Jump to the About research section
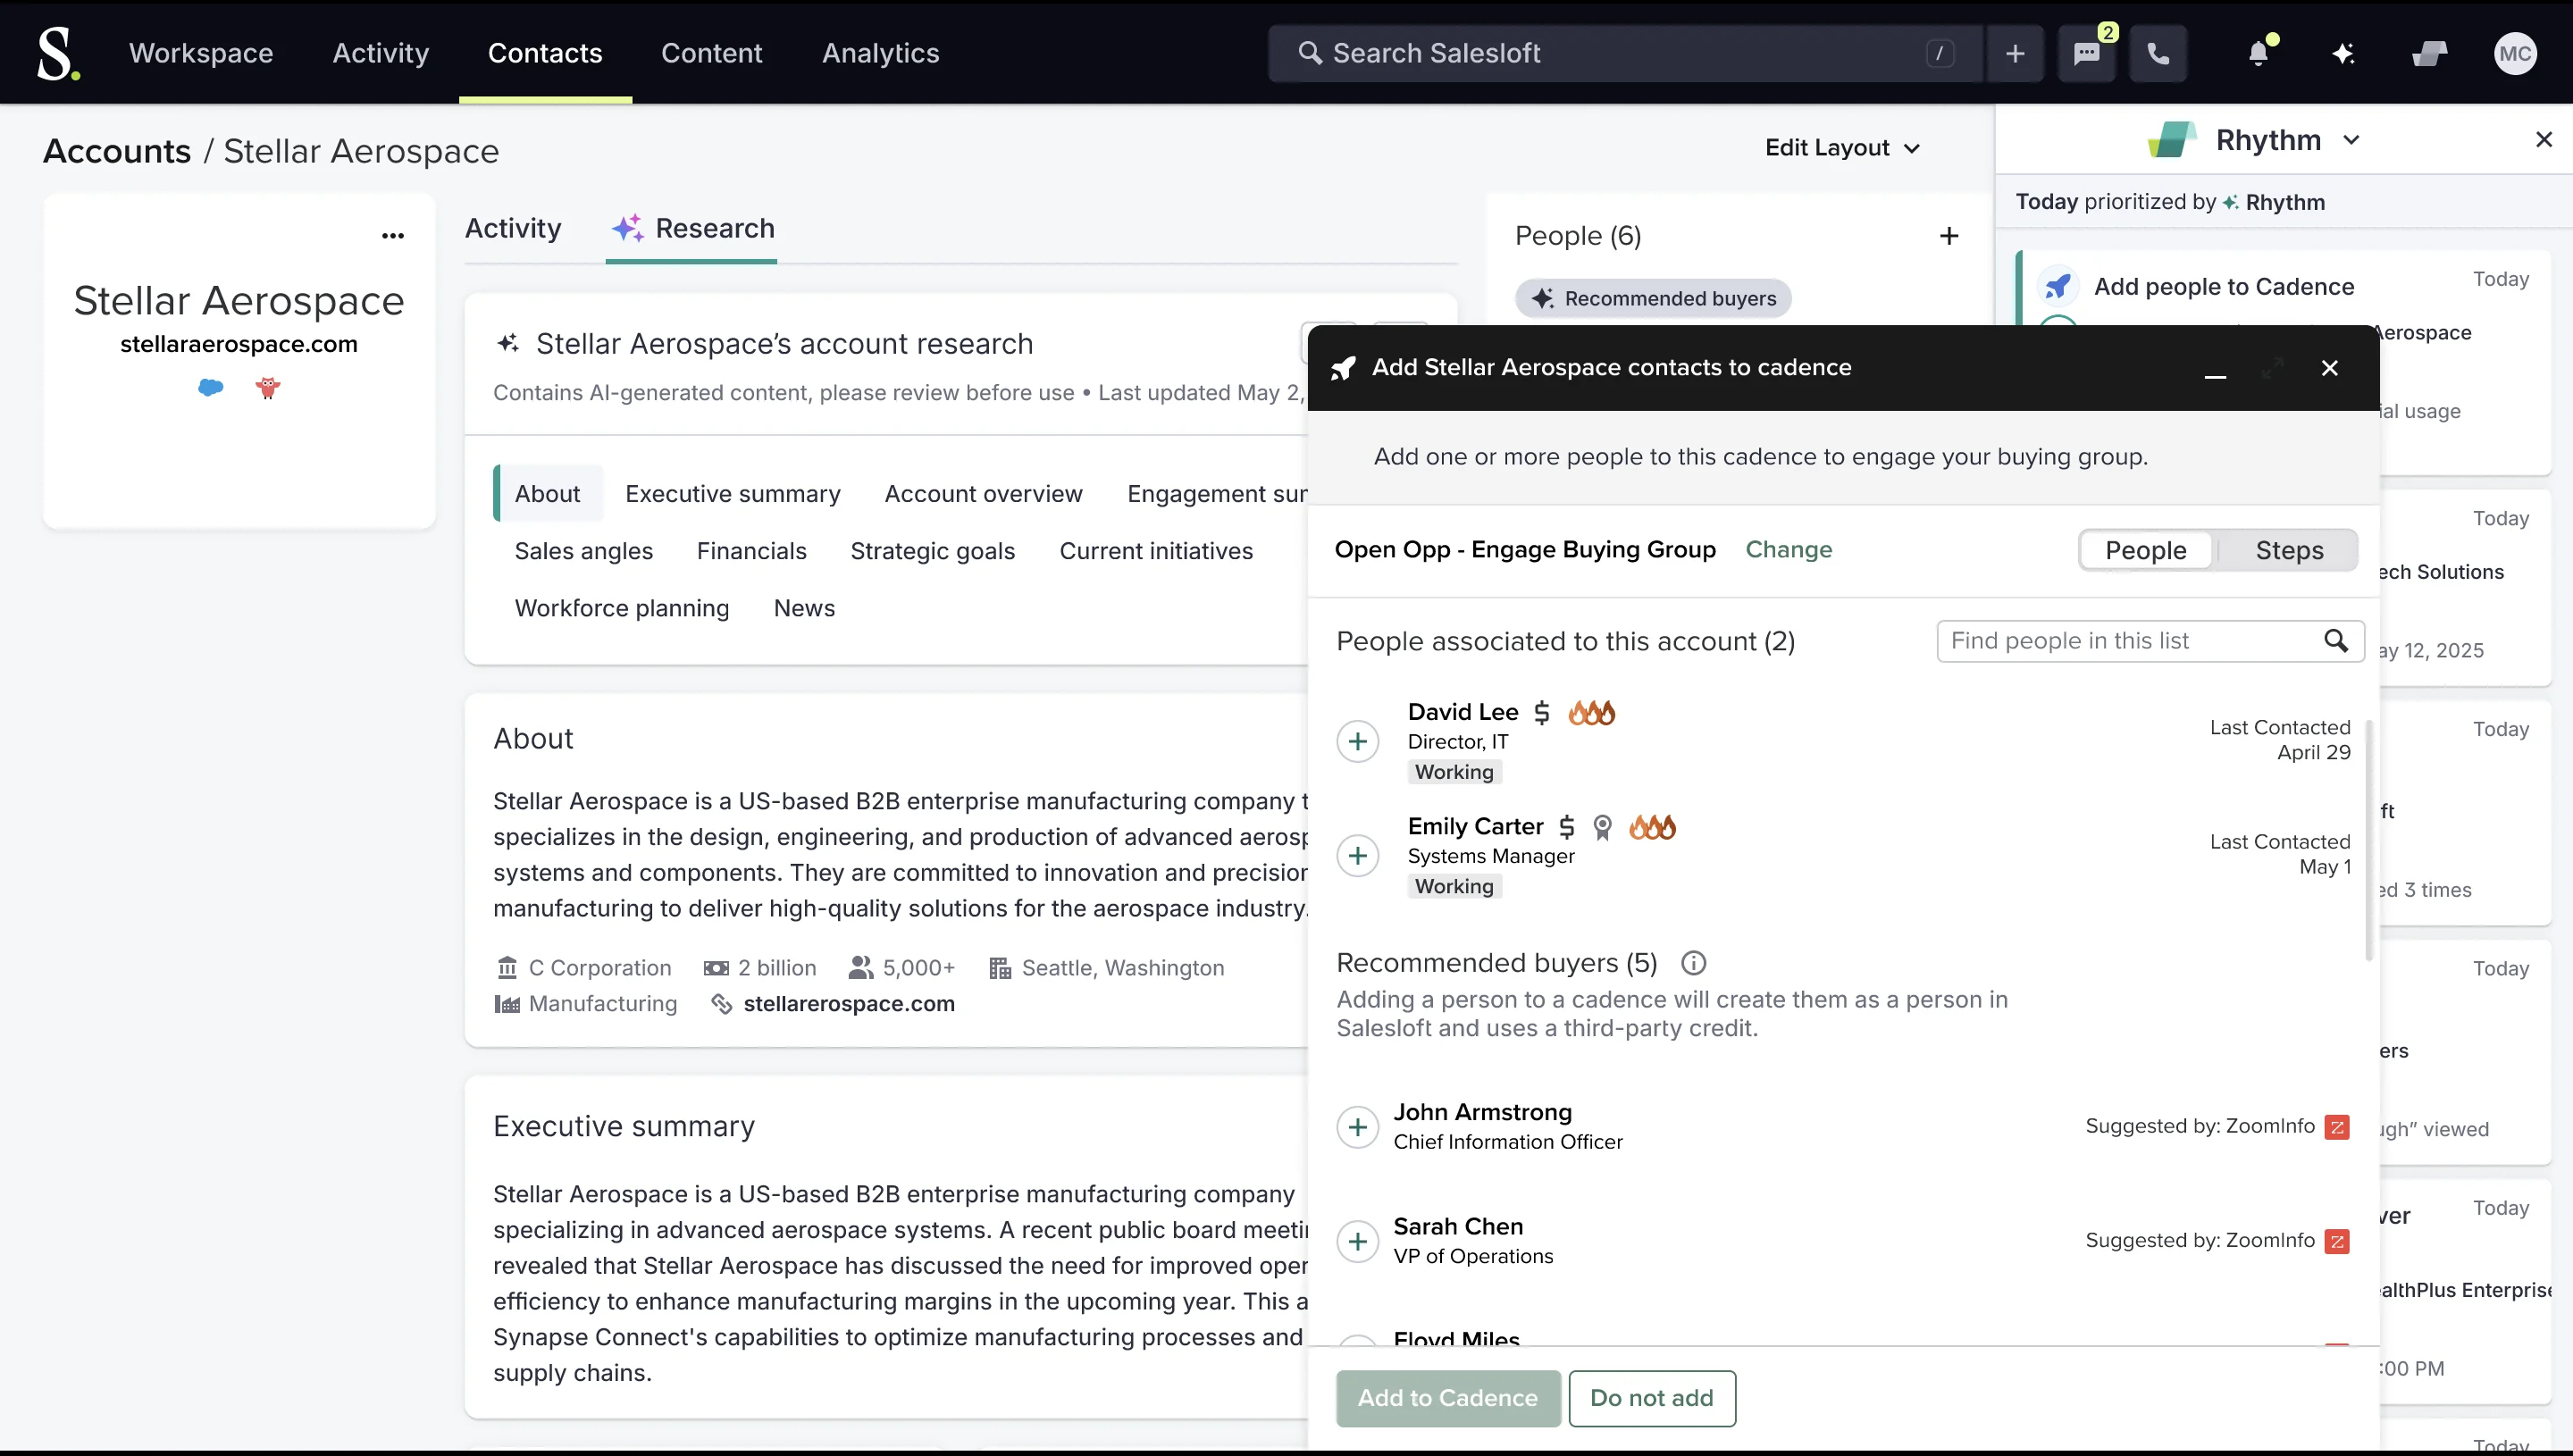Screen dimensions: 2573x1456 [x=547, y=494]
